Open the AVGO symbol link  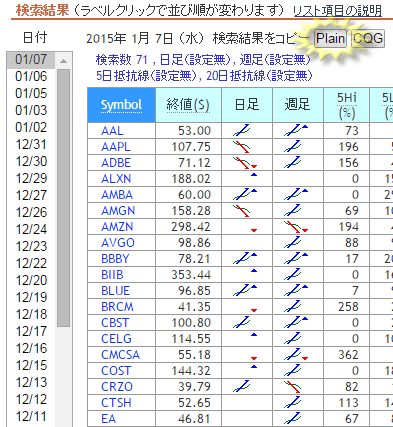(118, 243)
